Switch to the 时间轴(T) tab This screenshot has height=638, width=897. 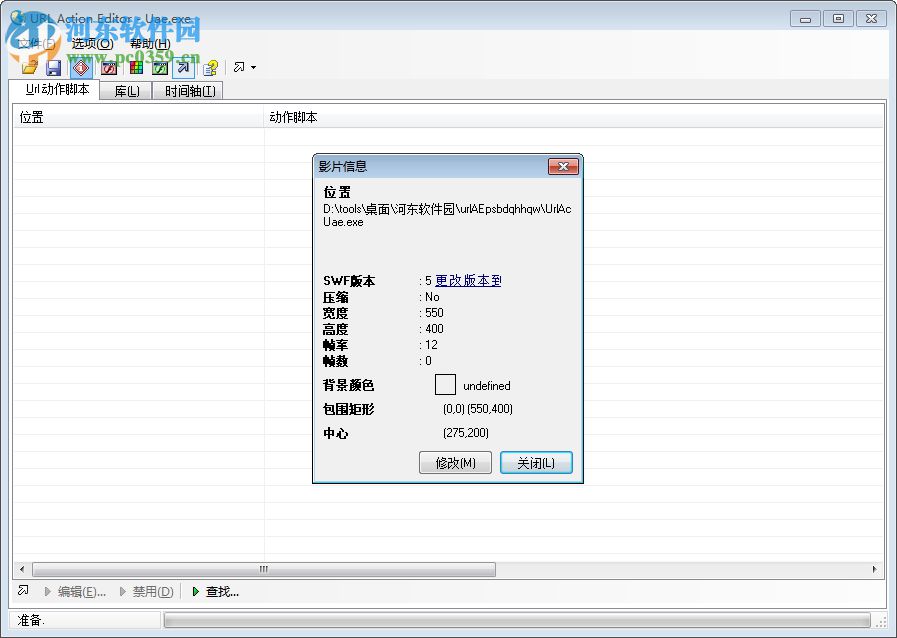tap(188, 90)
